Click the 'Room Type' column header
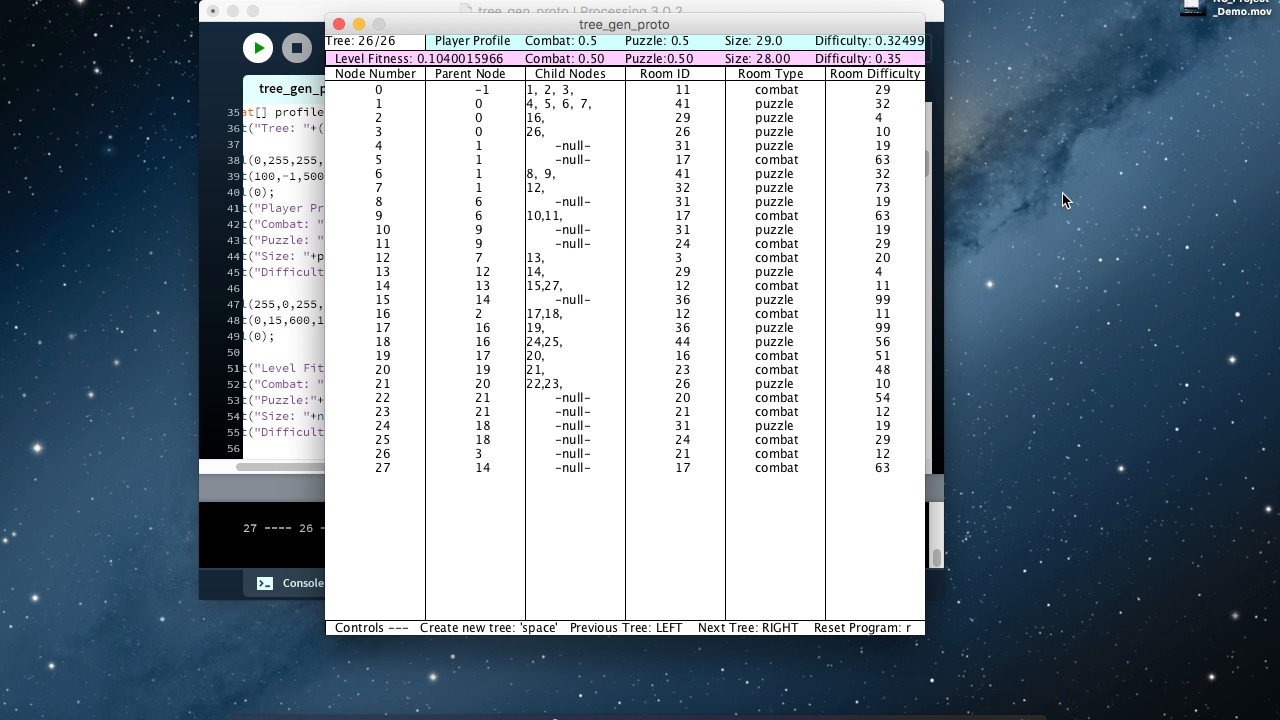The width and height of the screenshot is (1280, 720). pyautogui.click(x=771, y=74)
